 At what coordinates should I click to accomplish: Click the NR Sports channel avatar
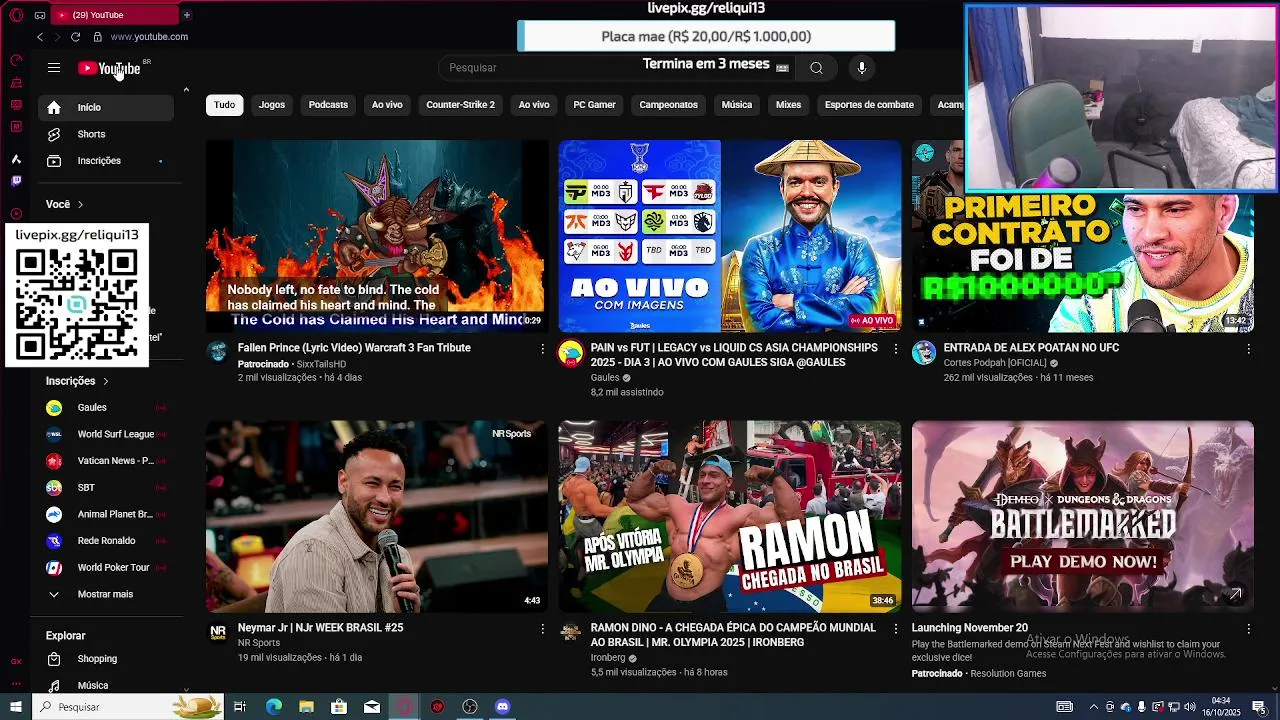click(218, 633)
